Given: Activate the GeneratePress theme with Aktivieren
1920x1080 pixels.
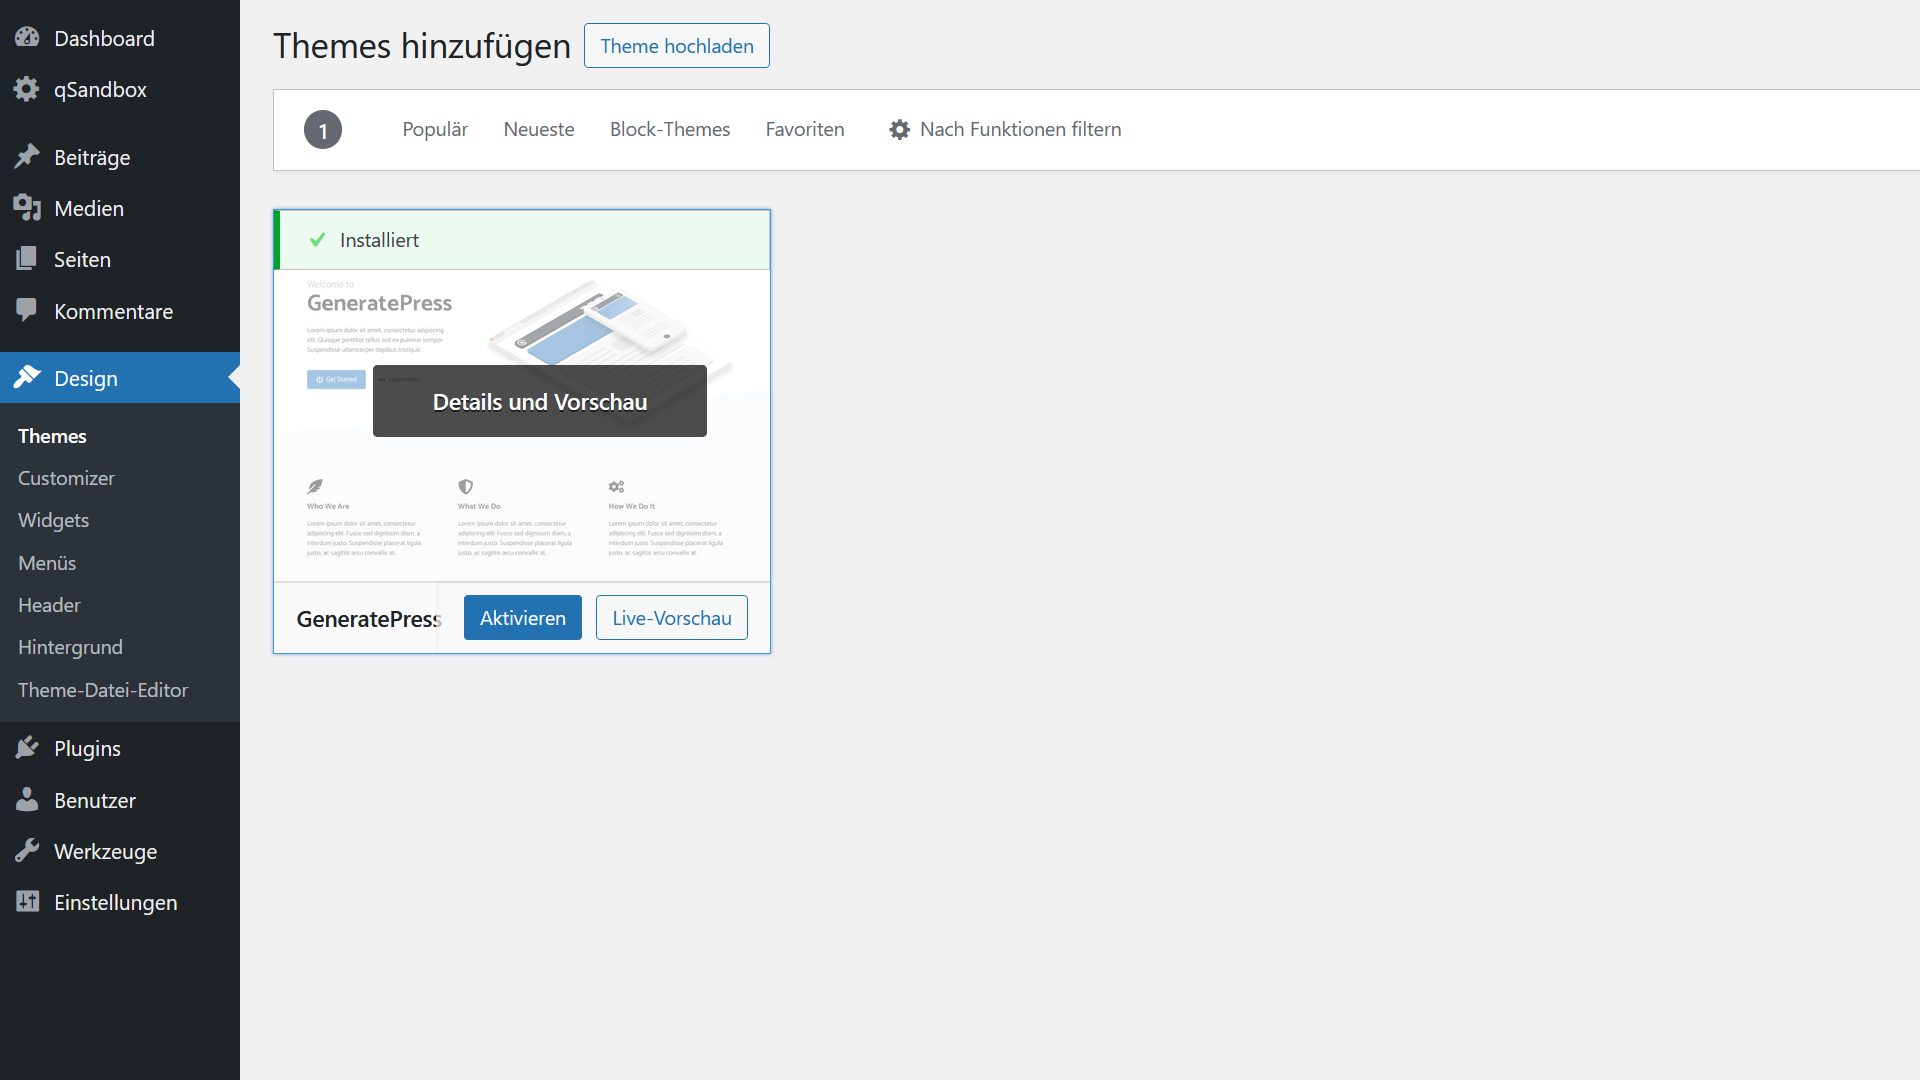Looking at the screenshot, I should coord(523,618).
